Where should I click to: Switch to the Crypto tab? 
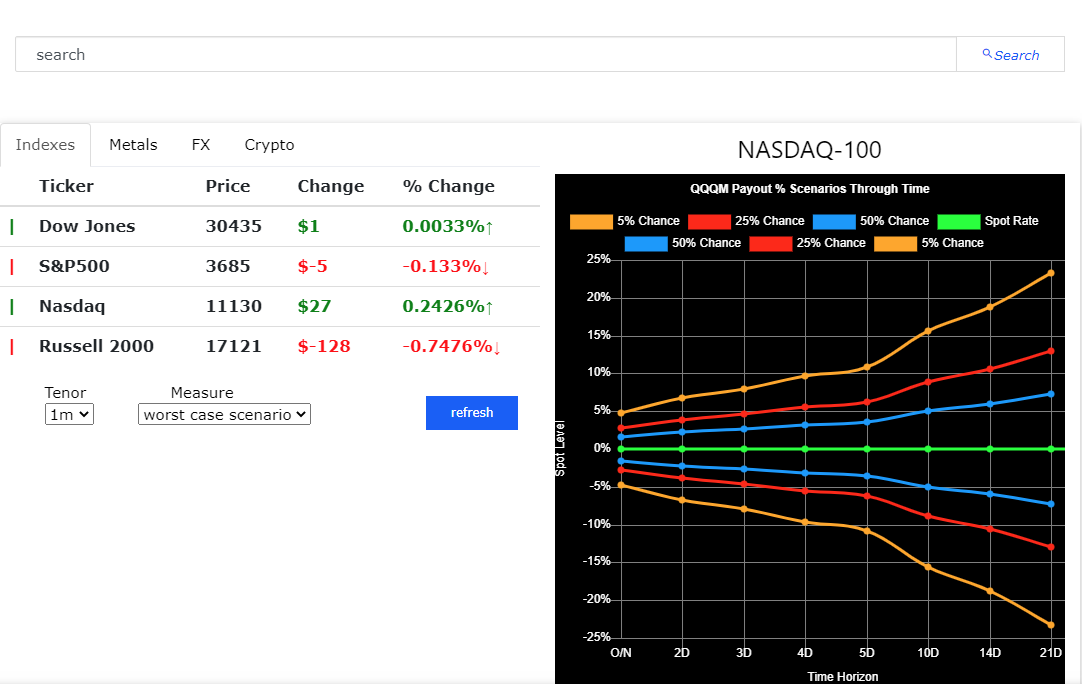[x=269, y=145]
